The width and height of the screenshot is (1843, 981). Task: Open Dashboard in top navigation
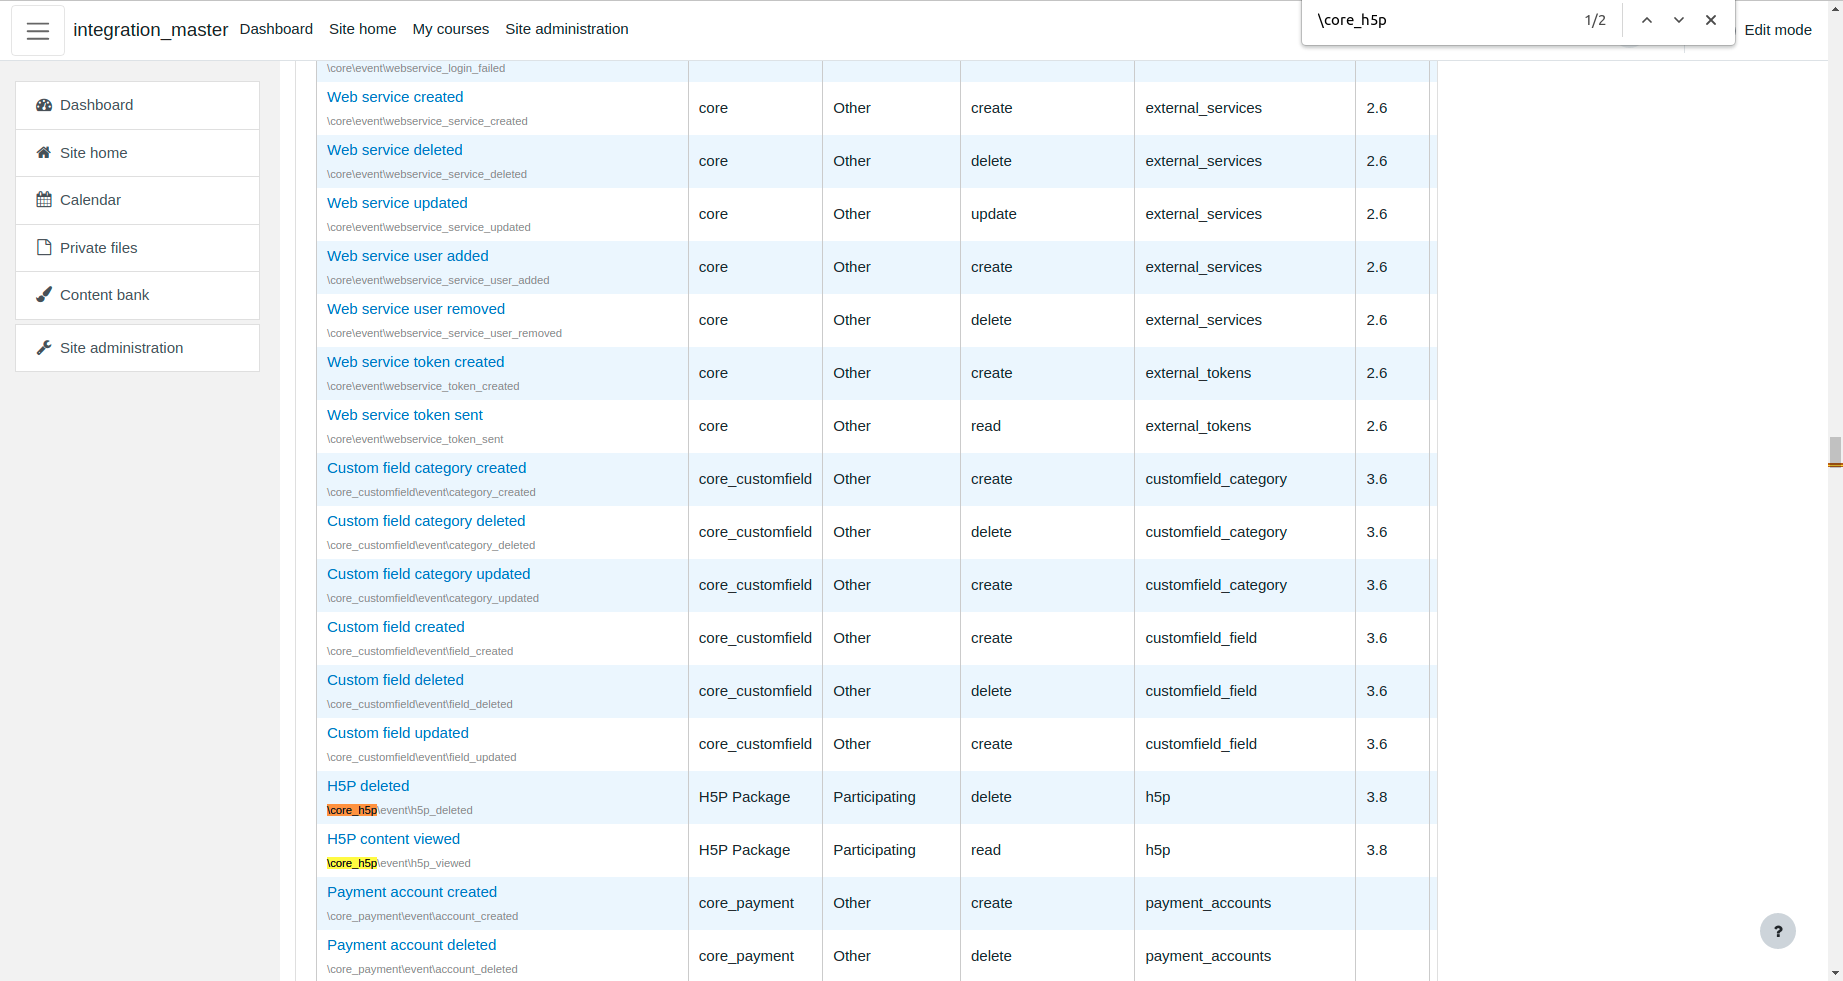click(276, 29)
